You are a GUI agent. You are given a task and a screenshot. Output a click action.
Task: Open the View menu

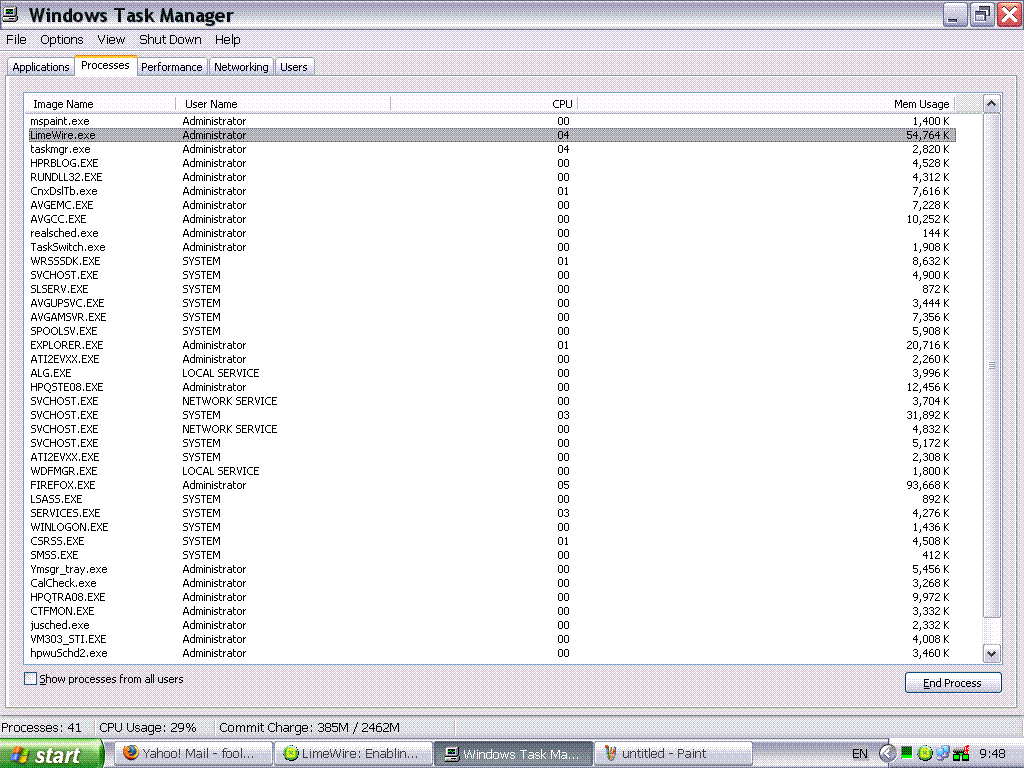111,39
